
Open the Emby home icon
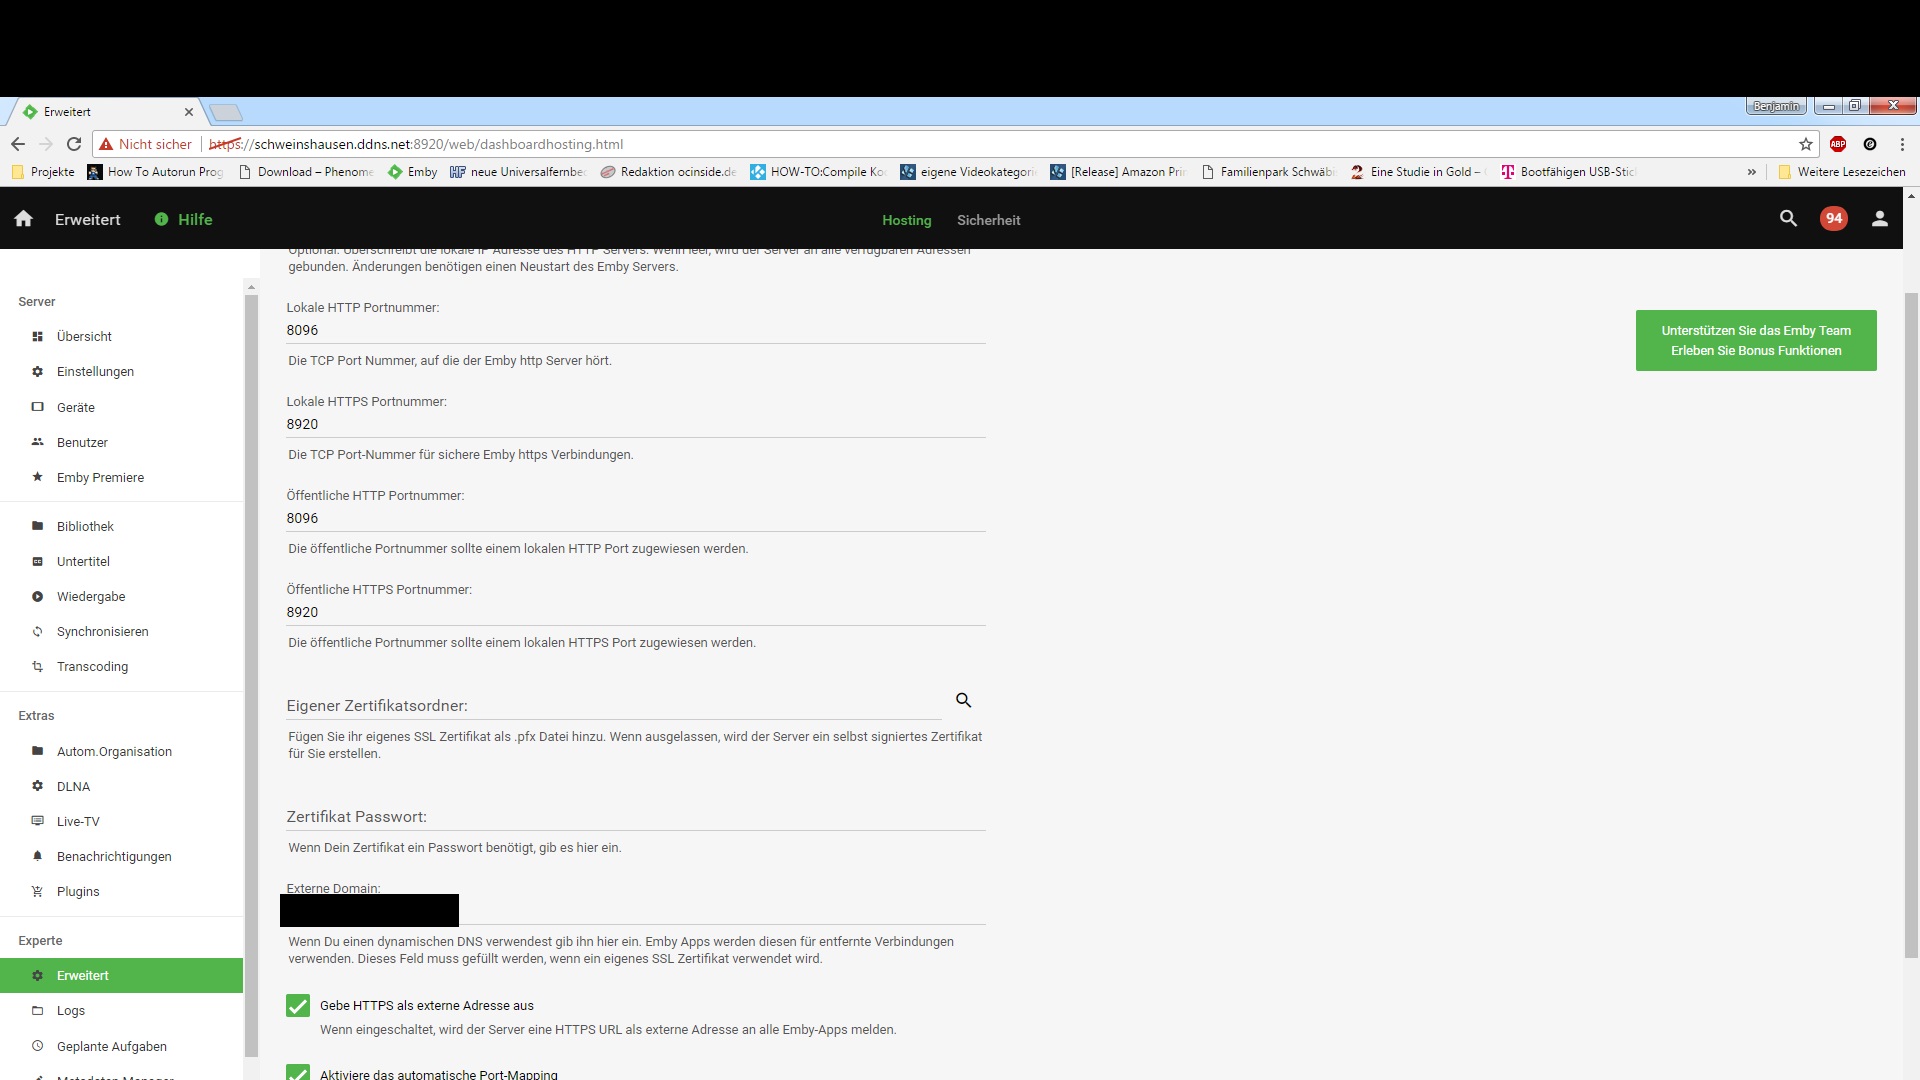(x=24, y=219)
